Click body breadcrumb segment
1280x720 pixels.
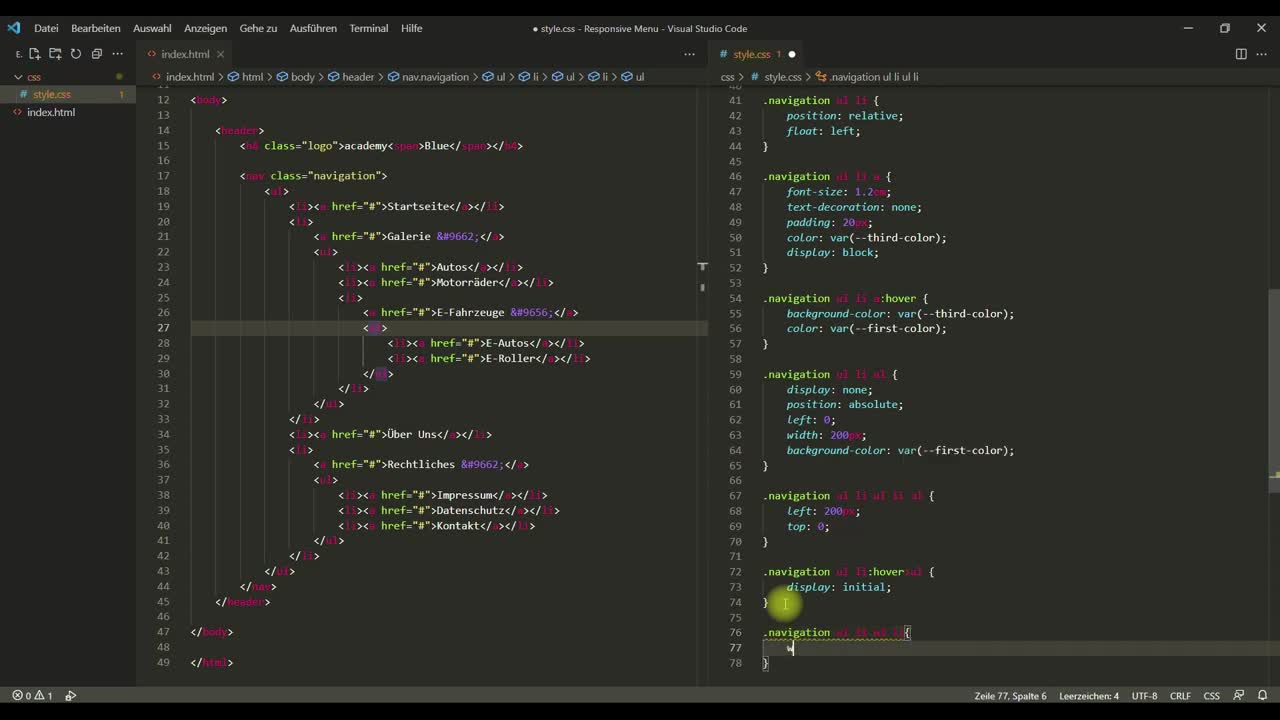pos(296,77)
